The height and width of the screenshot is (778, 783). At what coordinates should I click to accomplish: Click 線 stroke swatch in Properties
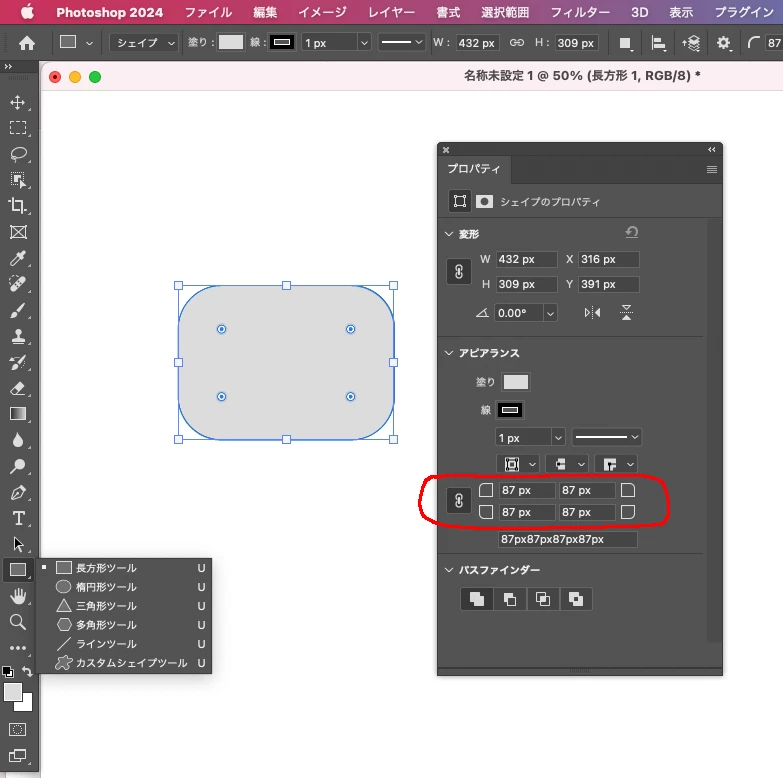coord(509,410)
